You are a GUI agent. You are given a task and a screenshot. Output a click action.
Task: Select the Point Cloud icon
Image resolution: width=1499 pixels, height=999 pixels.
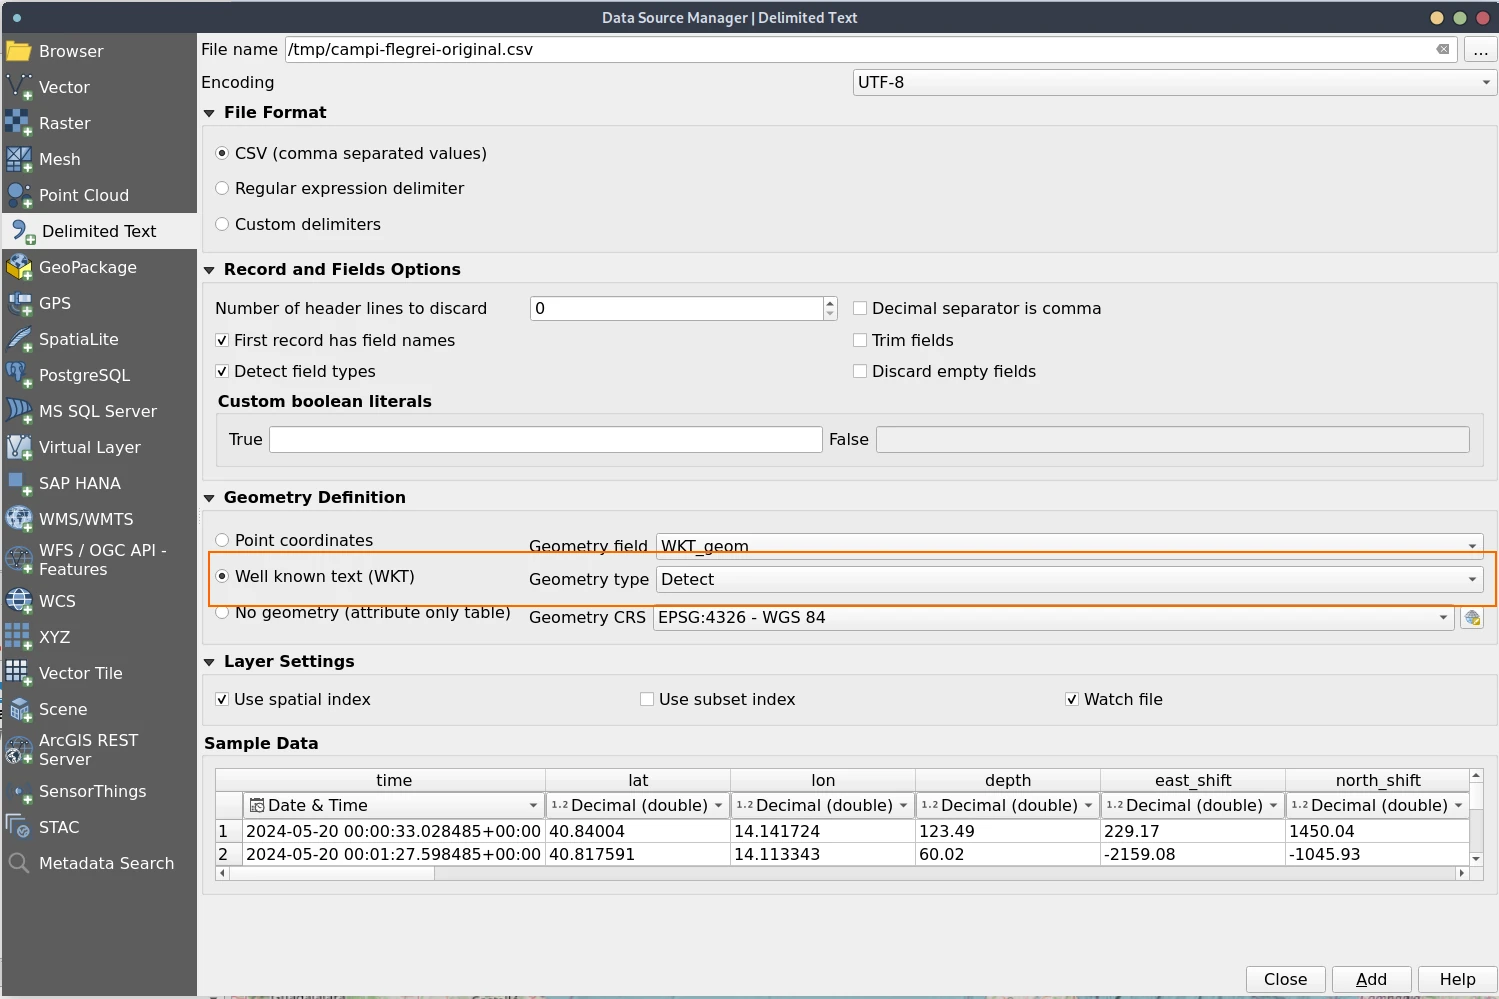click(x=19, y=195)
